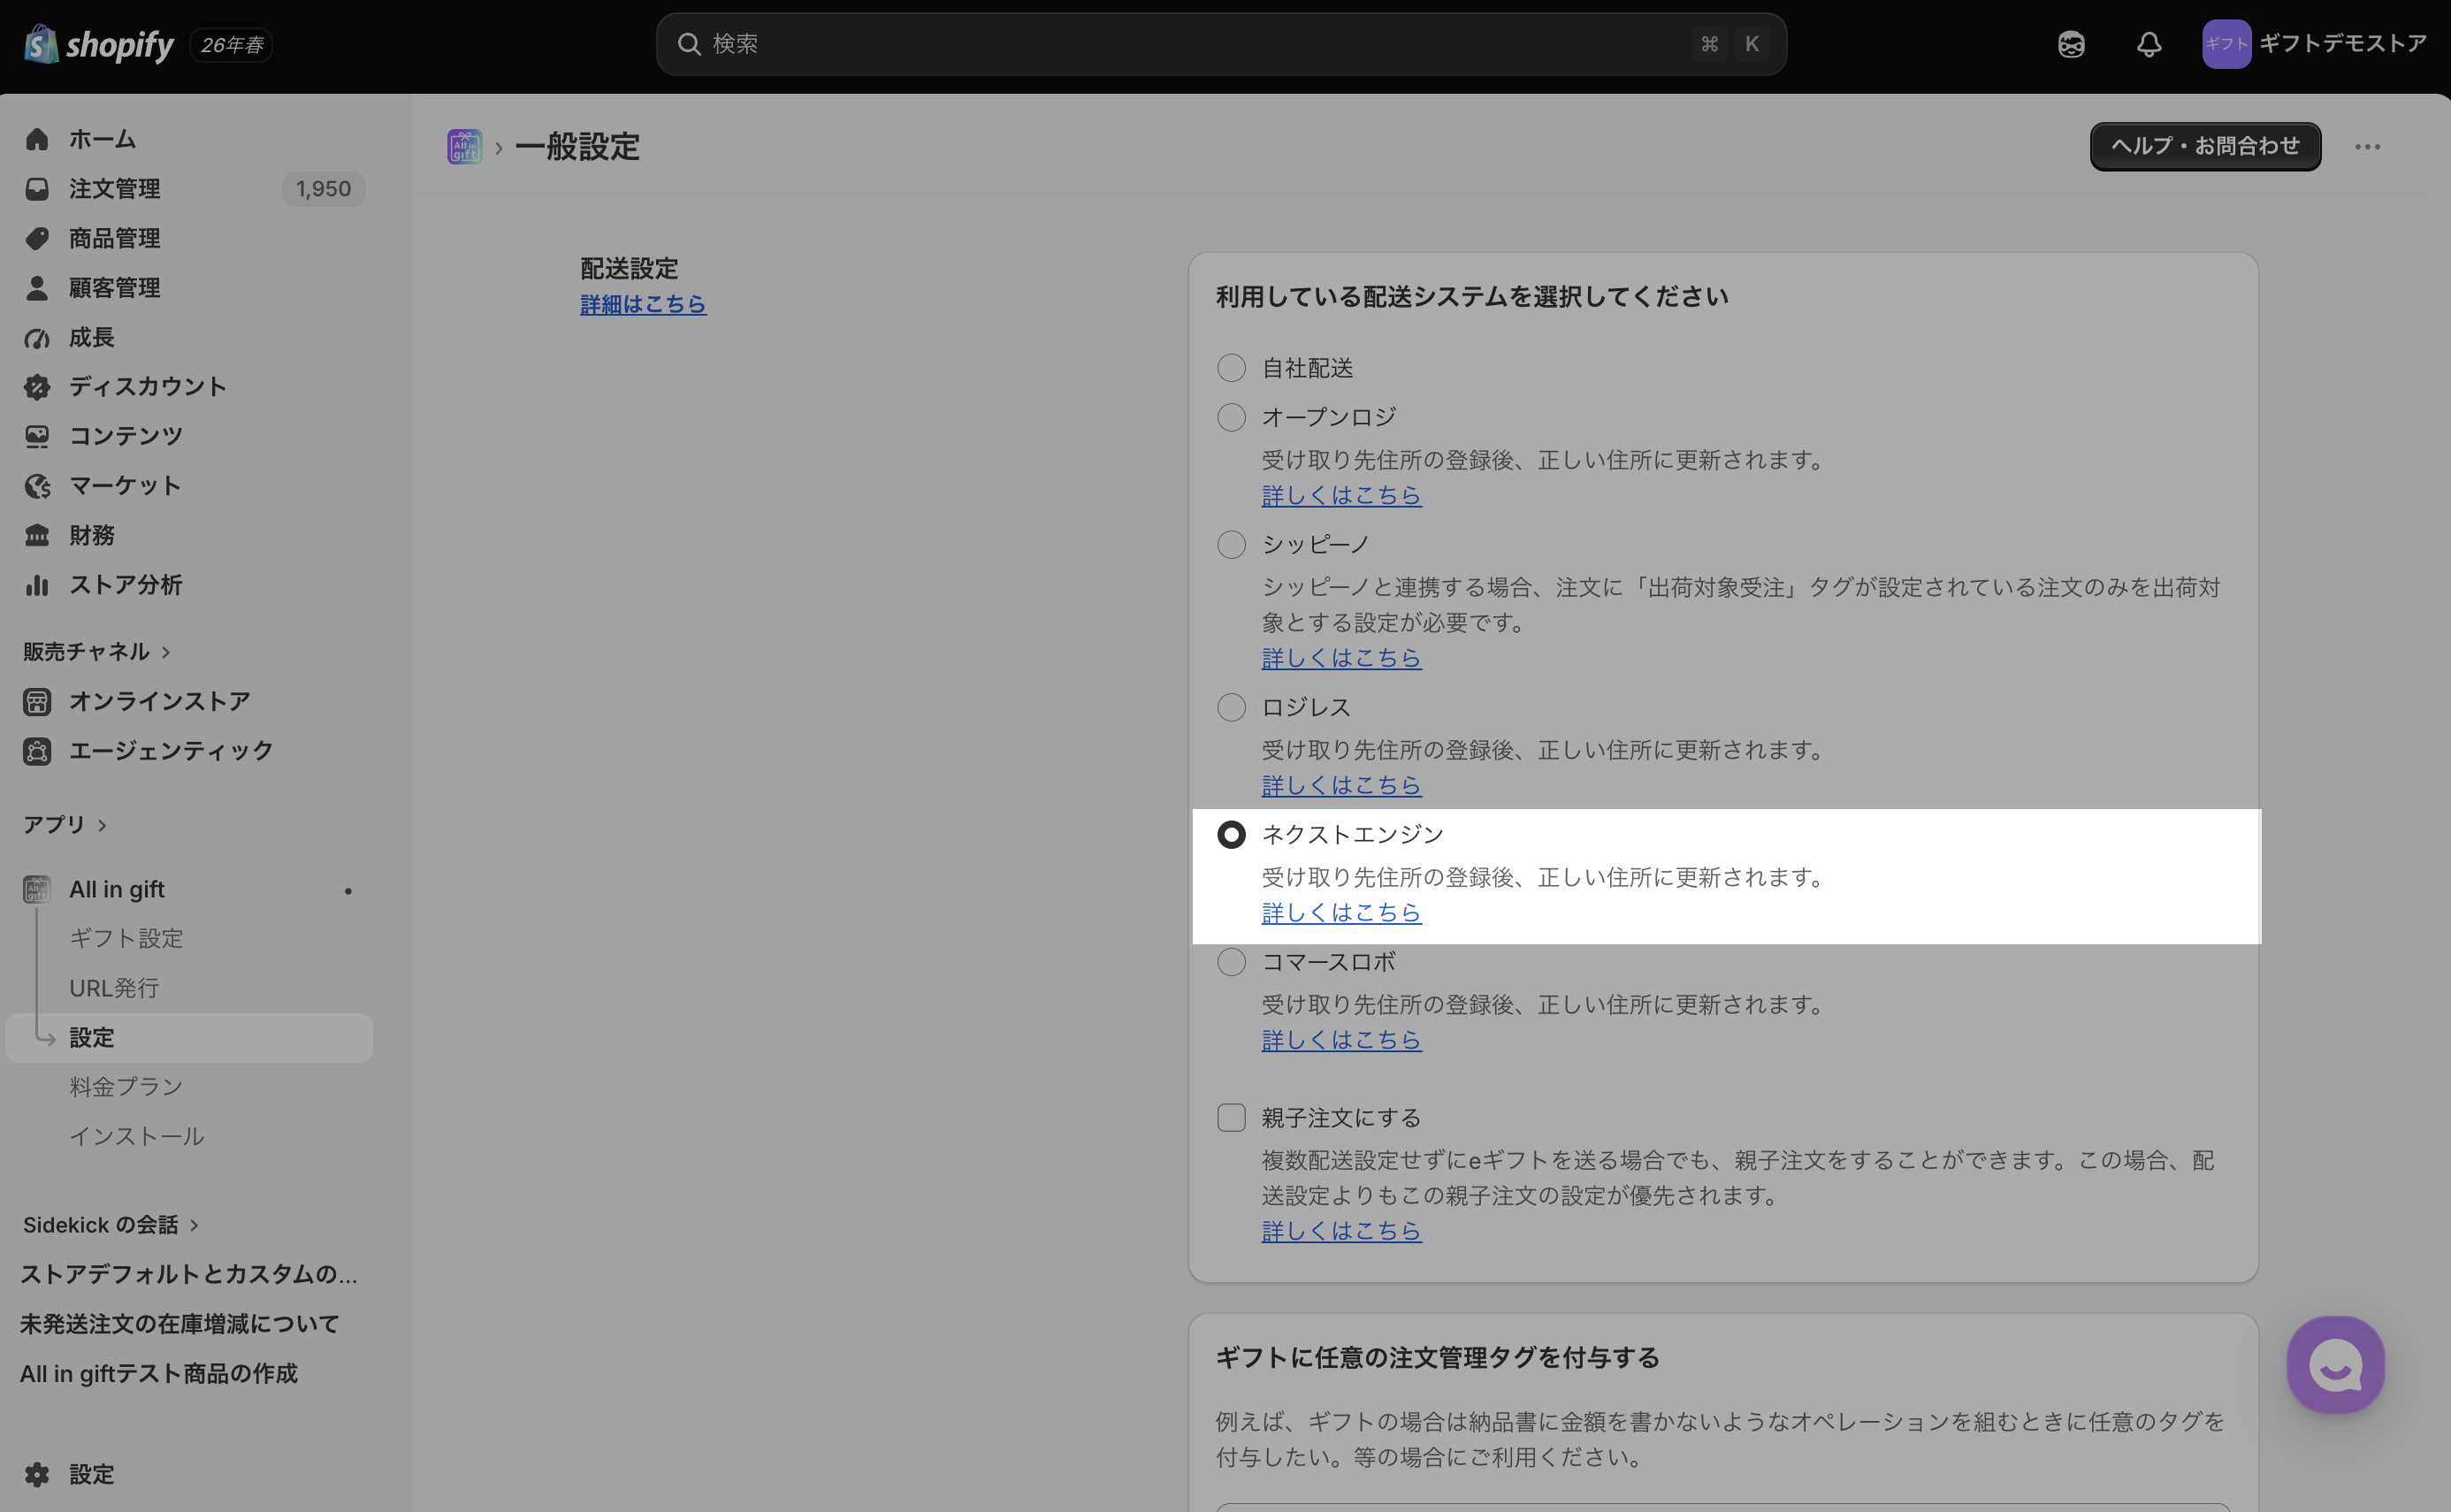This screenshot has height=1512, width=2451.
Task: Go to ホーム via the house icon
Action: [37, 139]
